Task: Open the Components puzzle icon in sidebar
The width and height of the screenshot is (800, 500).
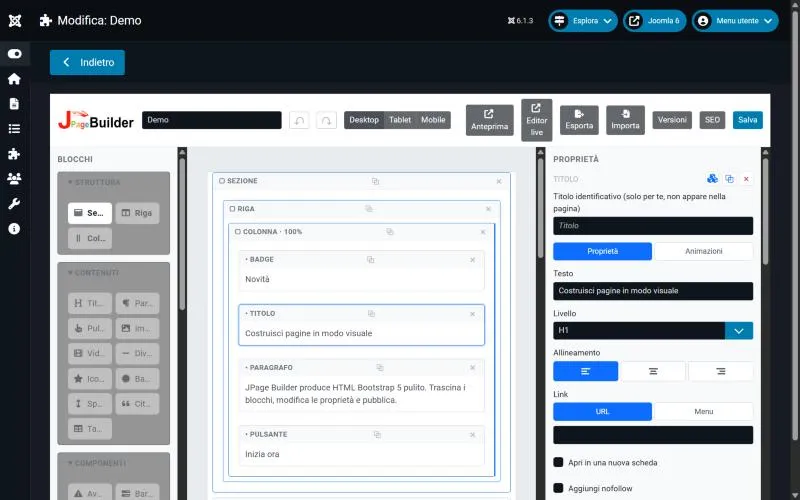Action: click(14, 154)
